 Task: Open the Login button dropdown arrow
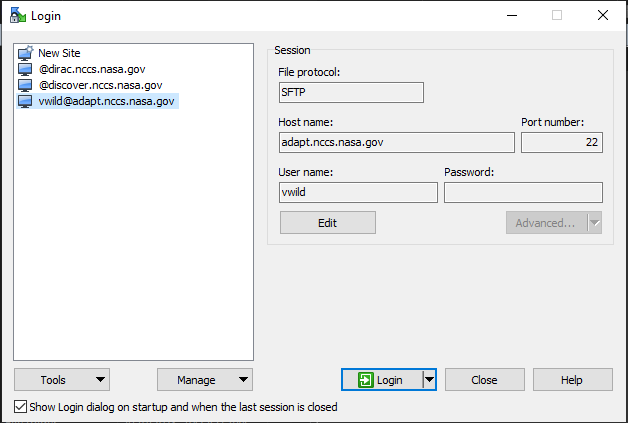point(429,380)
